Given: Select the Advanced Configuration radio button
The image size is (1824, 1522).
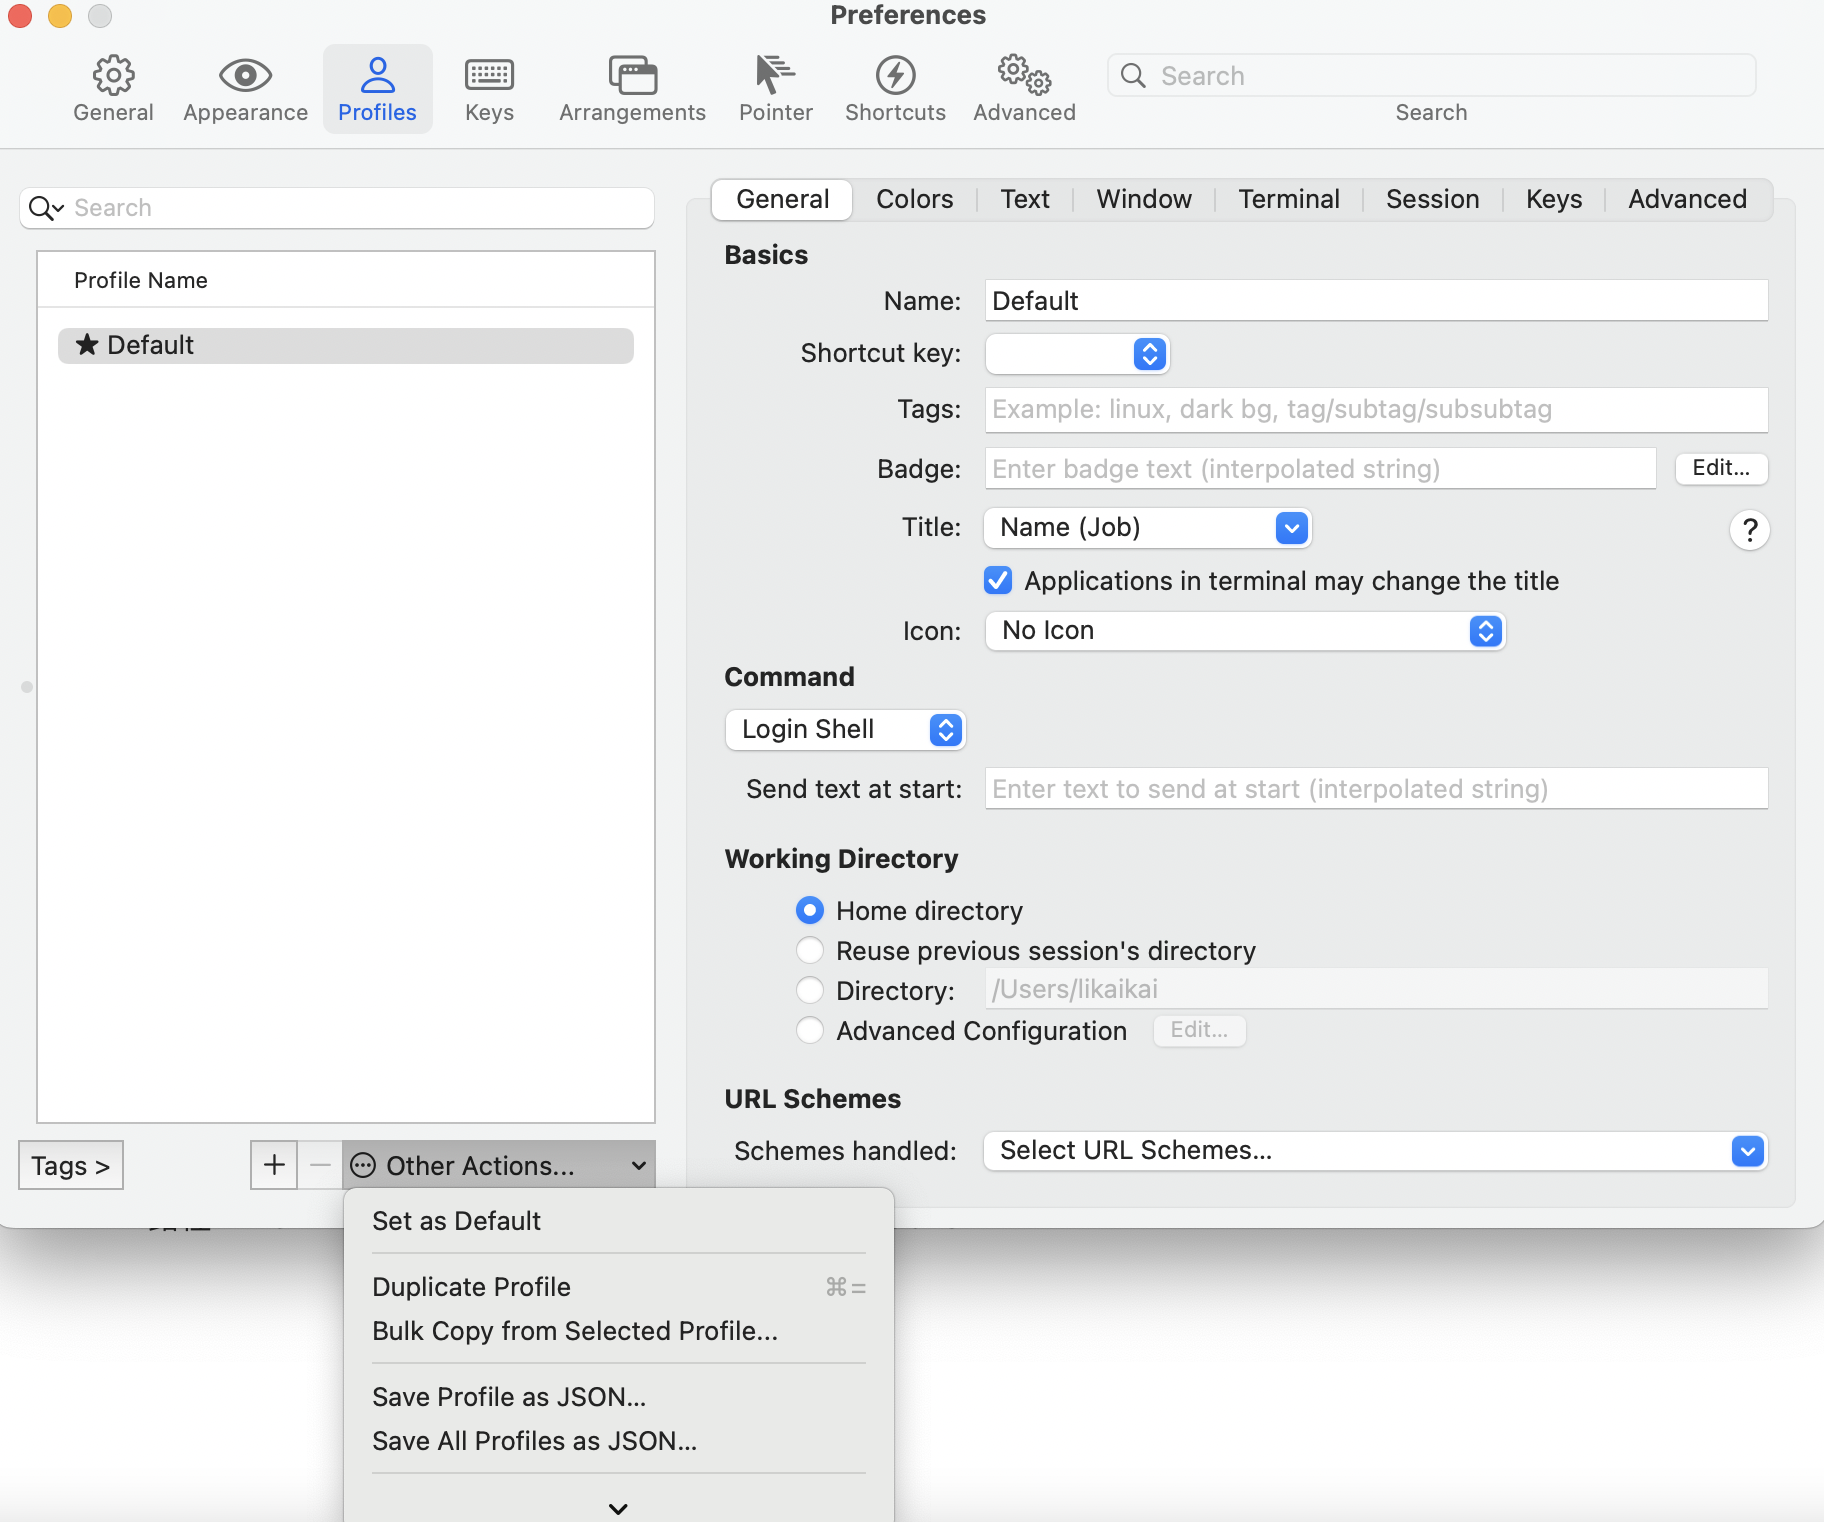Looking at the screenshot, I should tap(810, 1030).
